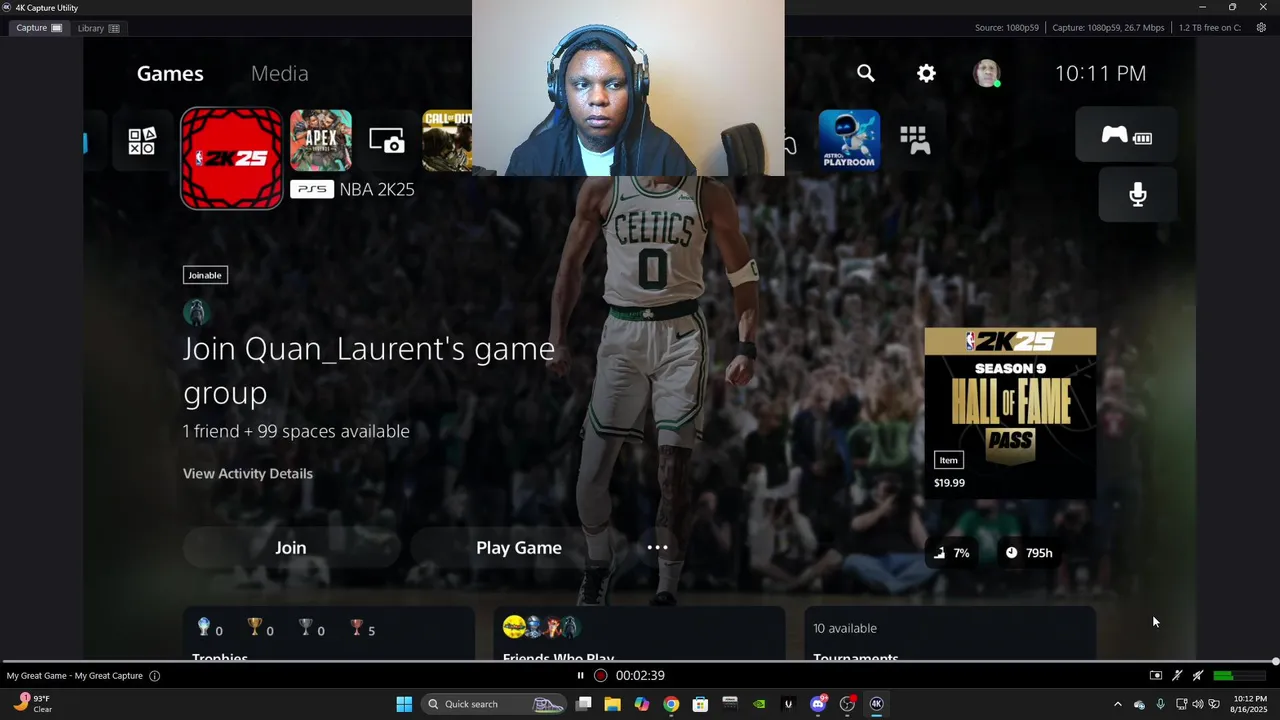The height and width of the screenshot is (720, 1280).
Task: Select the Call of Duty game tile
Action: 447,141
